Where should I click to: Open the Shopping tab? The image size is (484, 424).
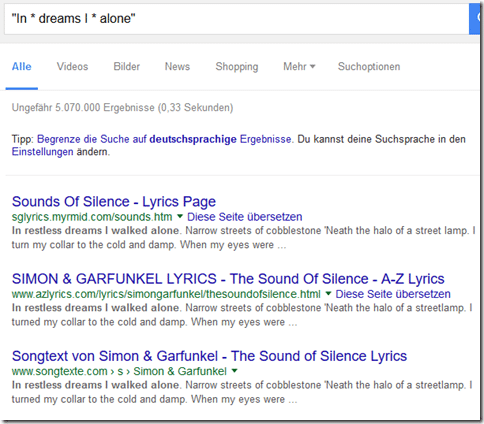pos(237,67)
